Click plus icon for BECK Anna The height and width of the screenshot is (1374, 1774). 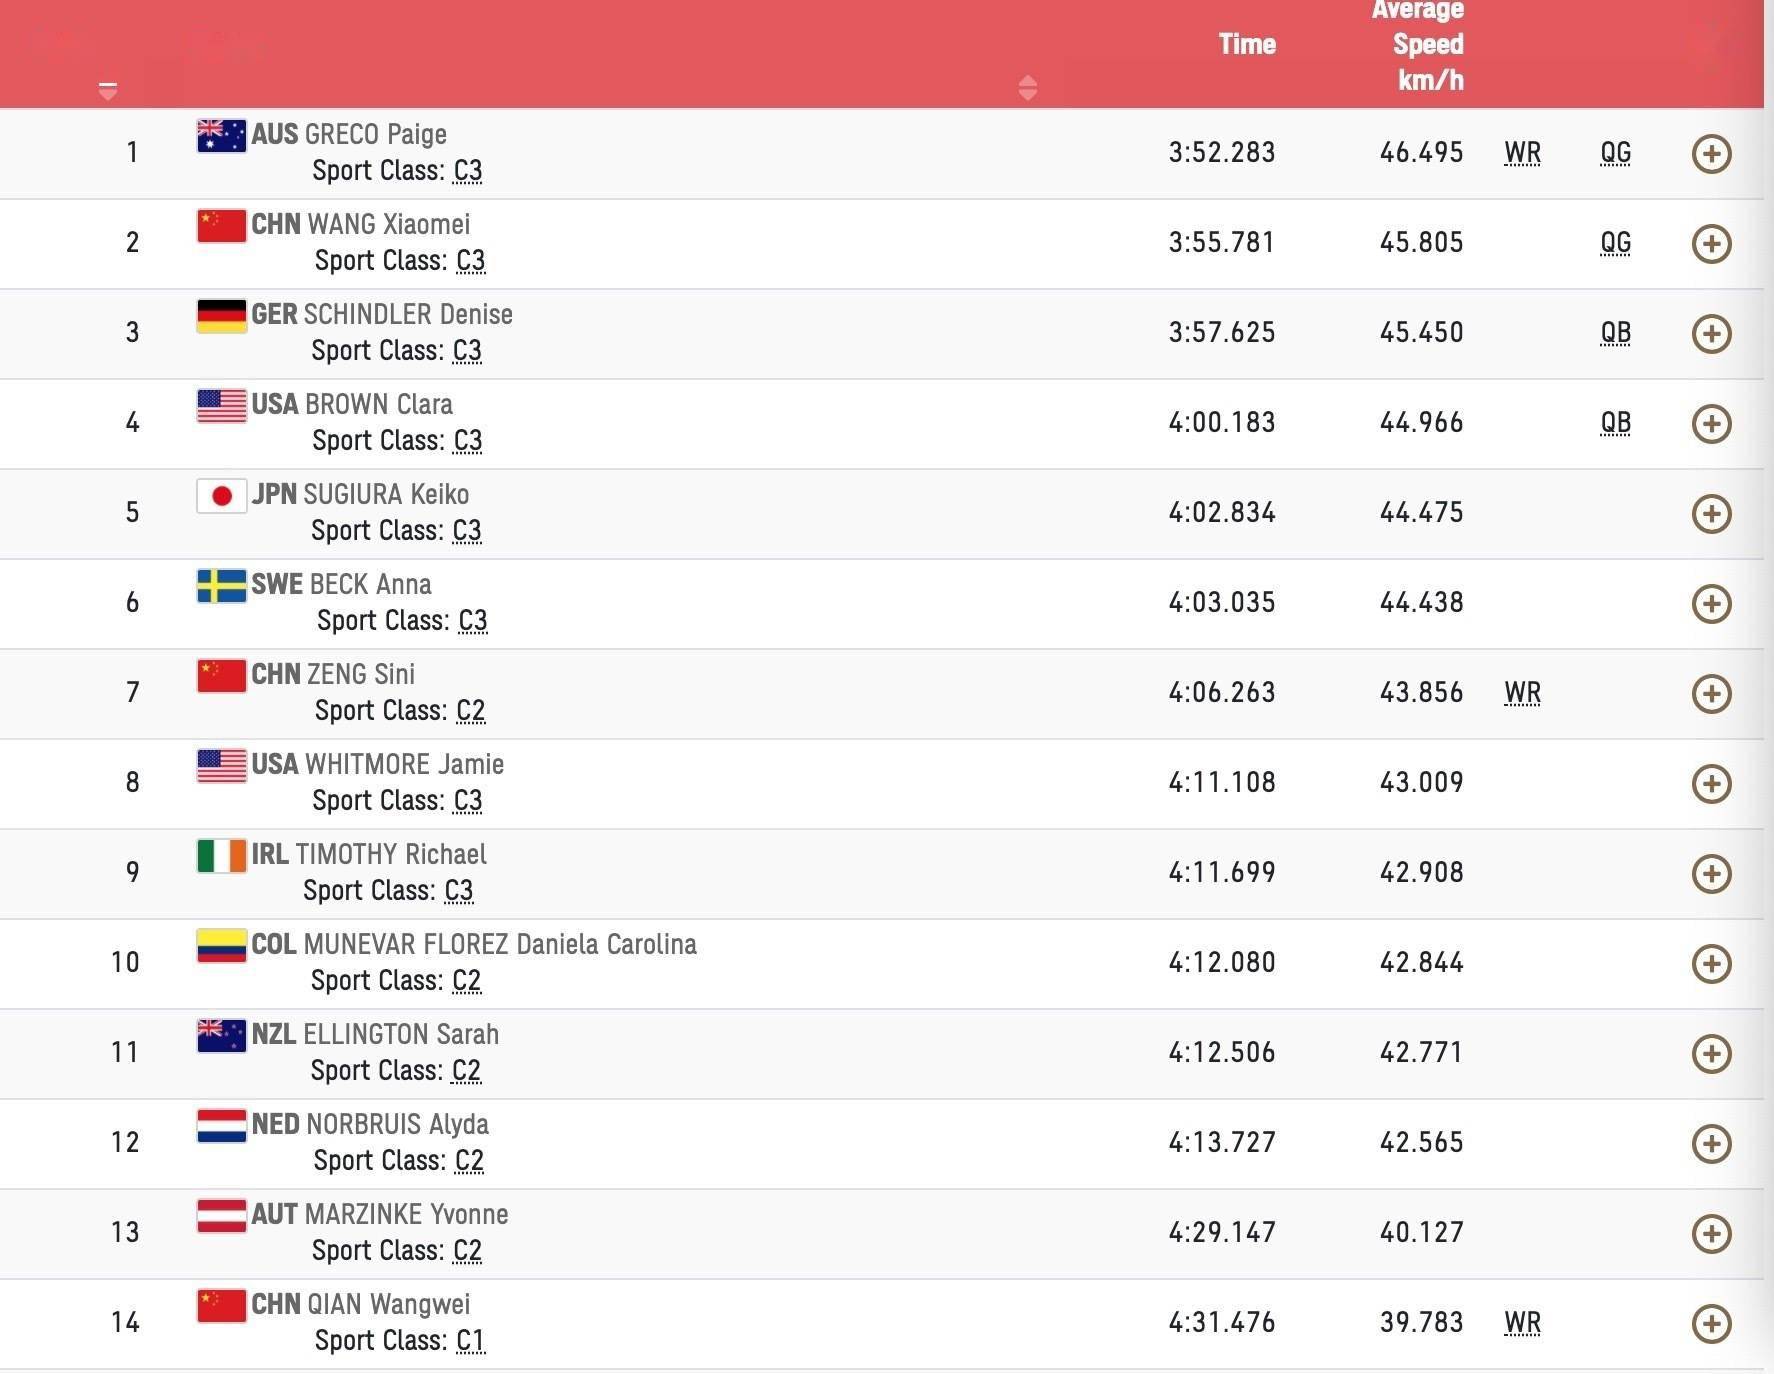1711,604
